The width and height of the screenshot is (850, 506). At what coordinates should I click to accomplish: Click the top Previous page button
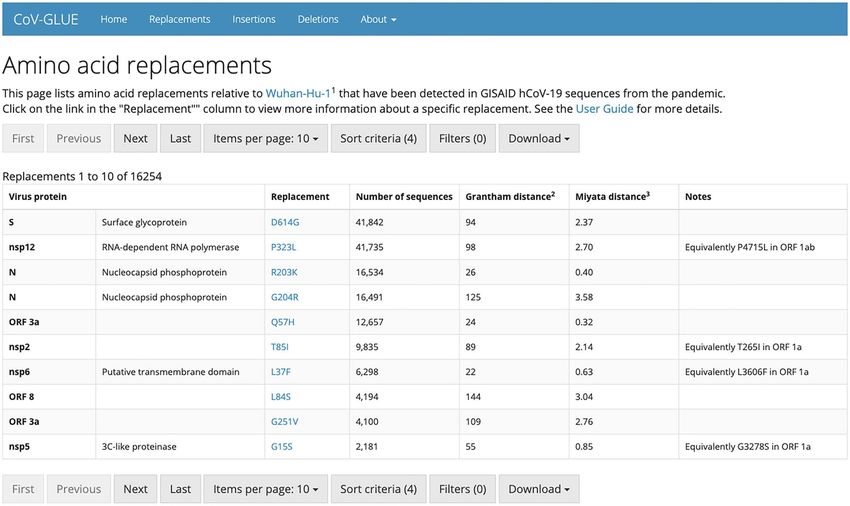[x=79, y=138]
